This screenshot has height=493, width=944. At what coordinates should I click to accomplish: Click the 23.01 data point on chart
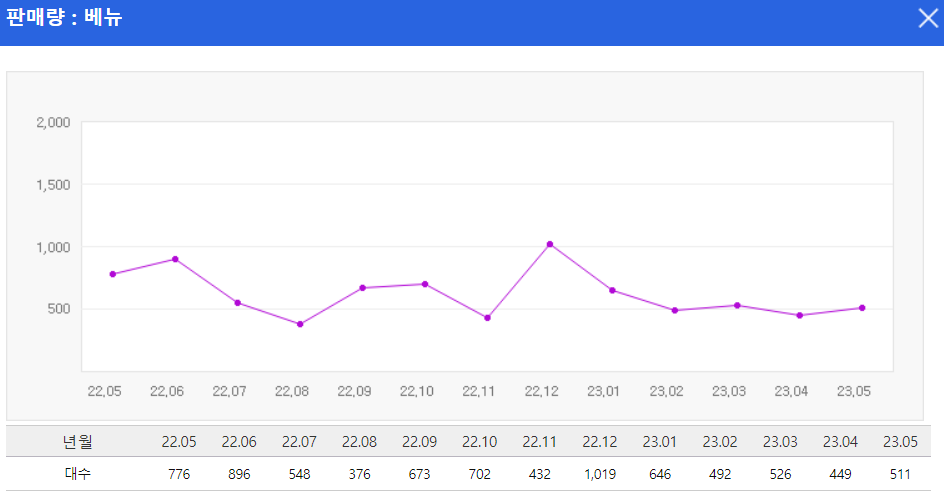[x=612, y=291]
